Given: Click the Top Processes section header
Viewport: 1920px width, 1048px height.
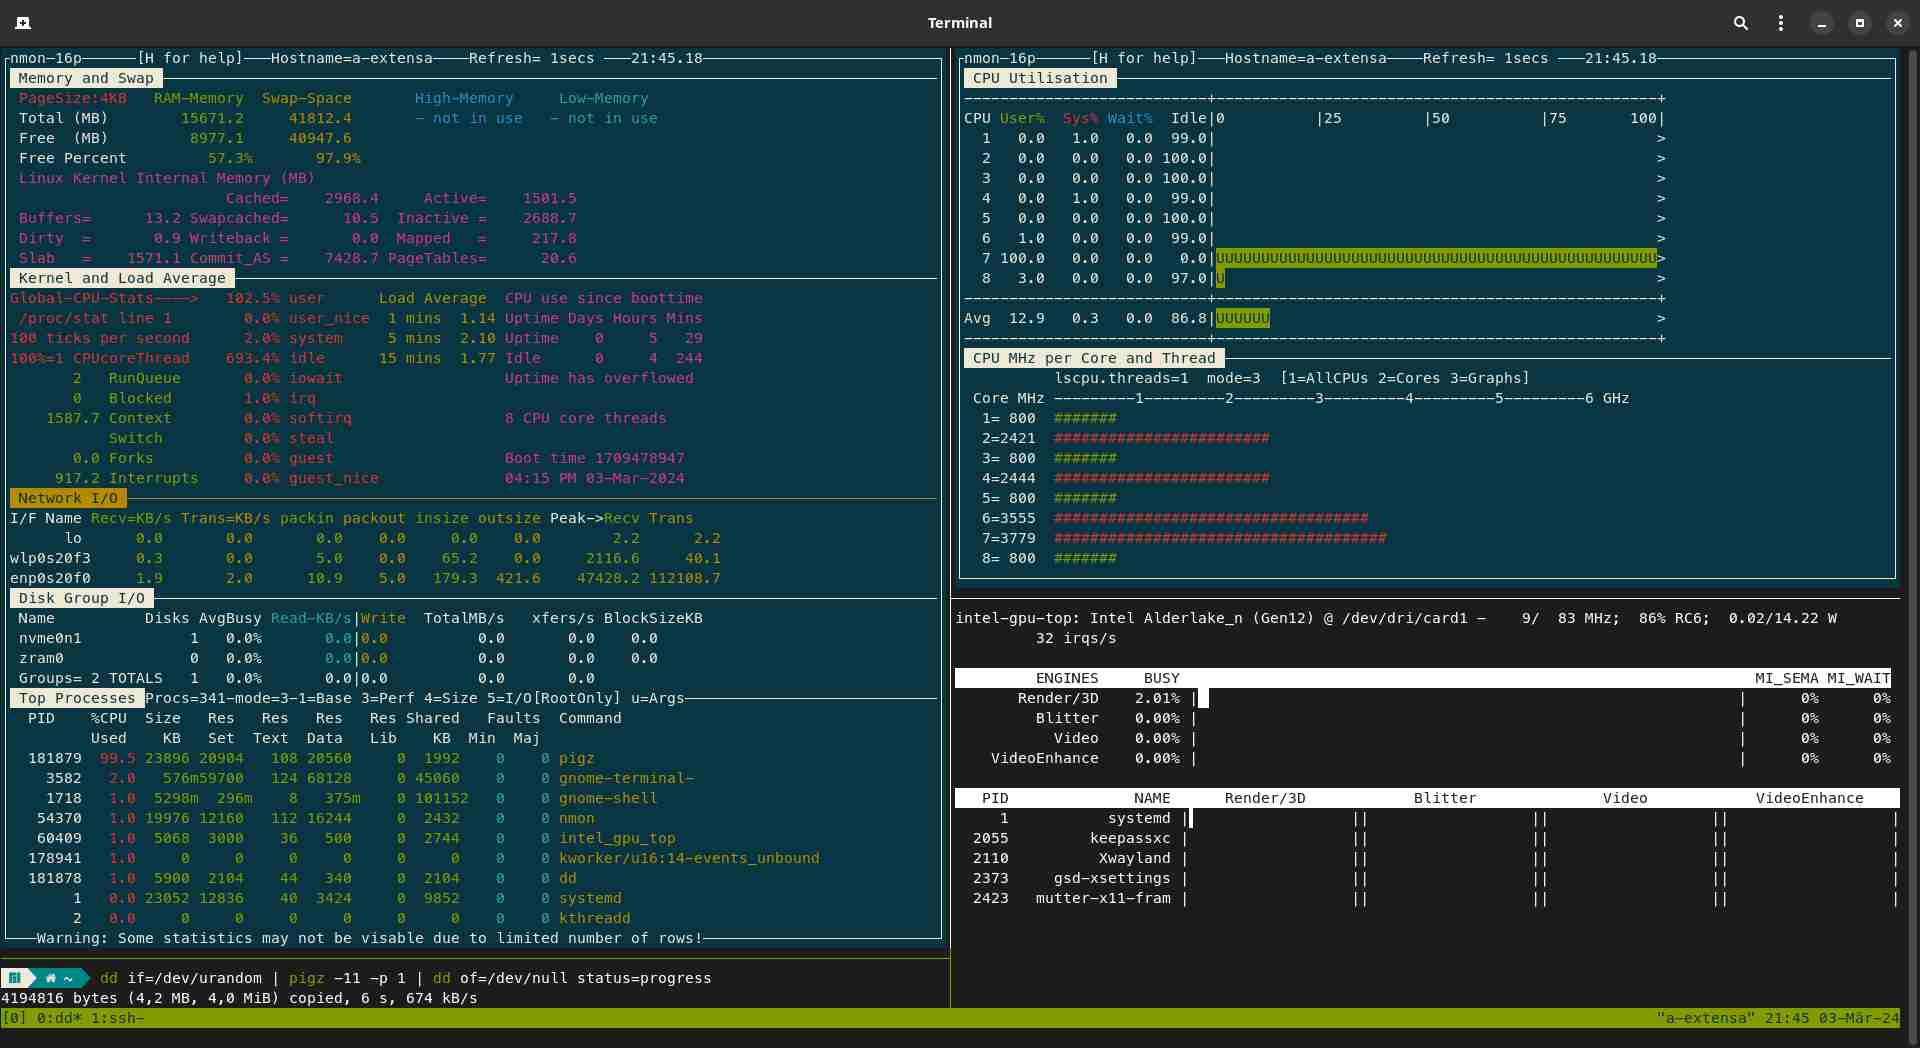Looking at the screenshot, I should pyautogui.click(x=77, y=698).
